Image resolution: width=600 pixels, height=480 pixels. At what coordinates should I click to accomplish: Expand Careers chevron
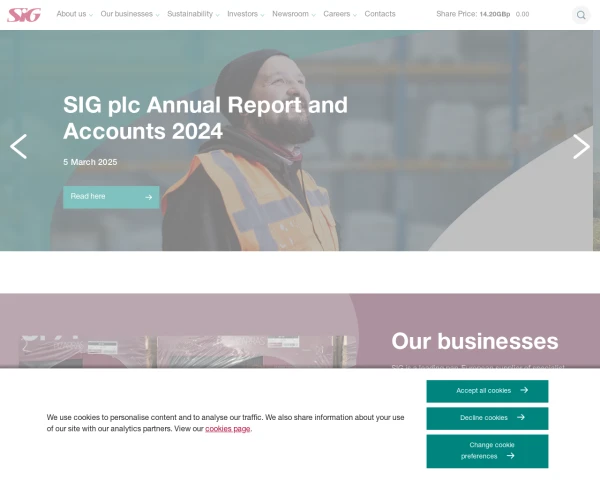pyautogui.click(x=355, y=15)
